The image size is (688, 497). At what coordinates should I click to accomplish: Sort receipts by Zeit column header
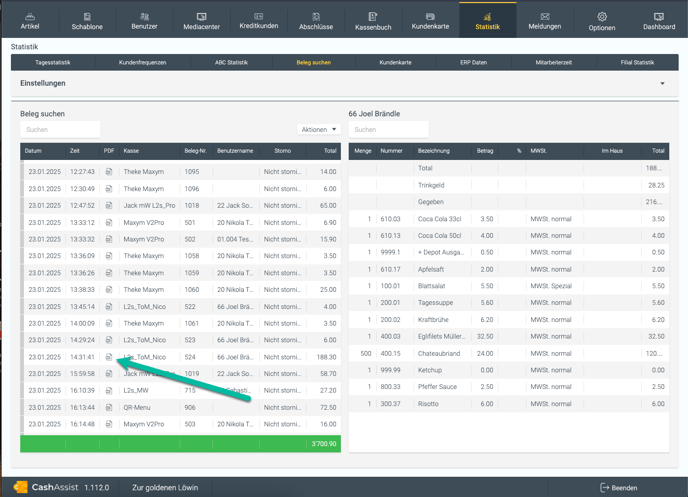tap(75, 151)
